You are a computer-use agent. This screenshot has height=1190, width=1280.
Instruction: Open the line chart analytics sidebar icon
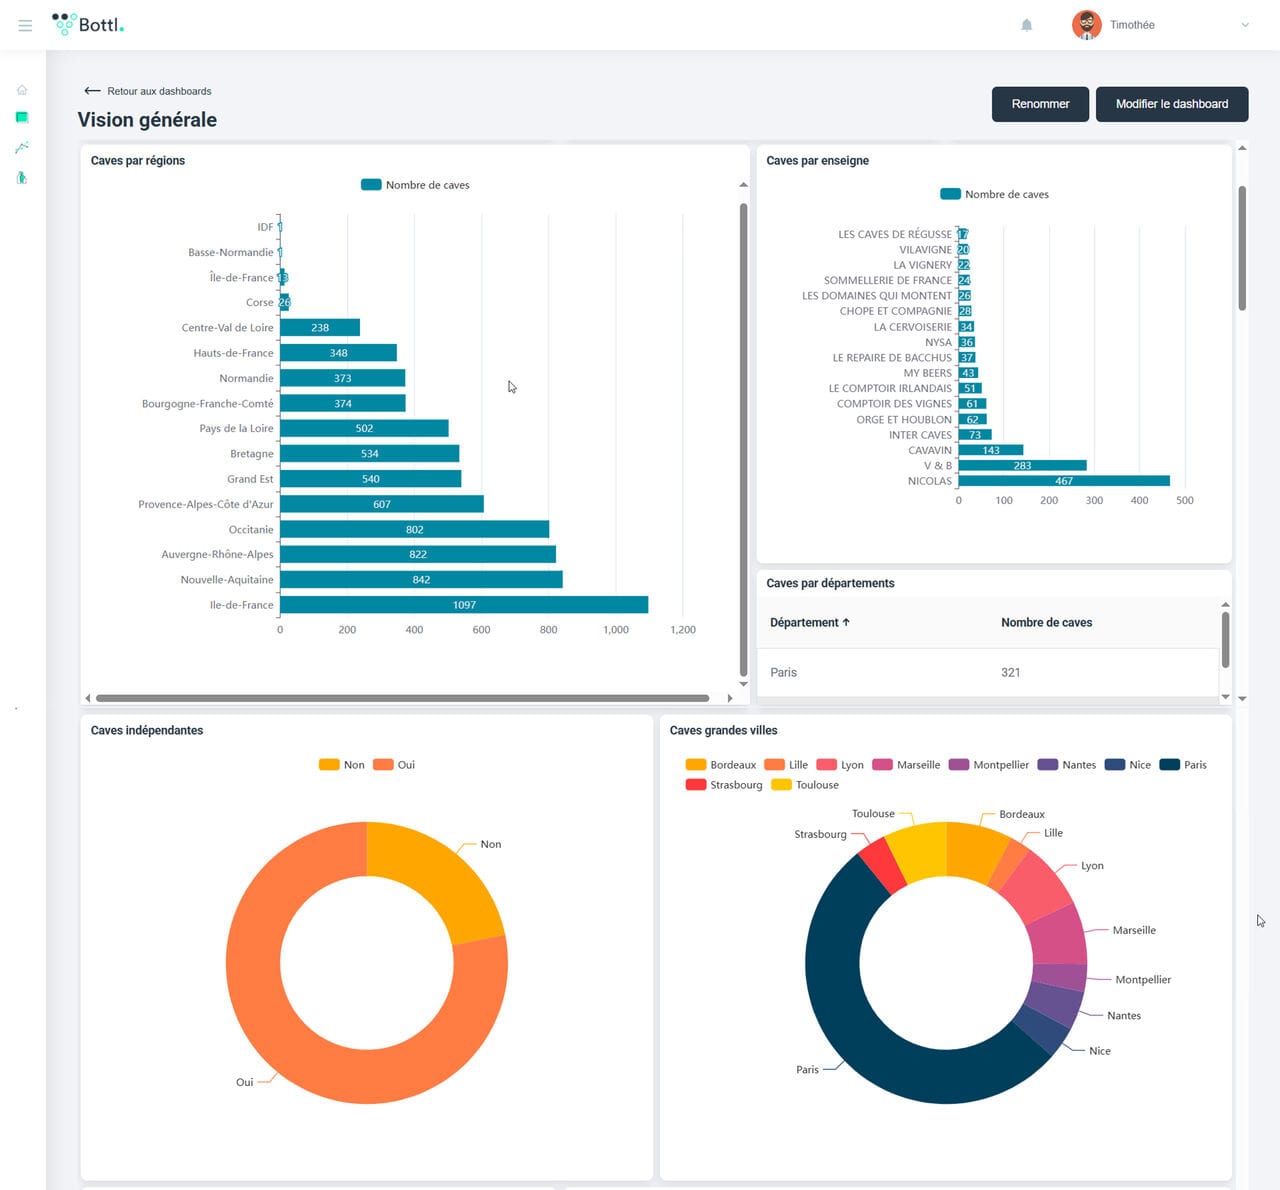[x=22, y=148]
